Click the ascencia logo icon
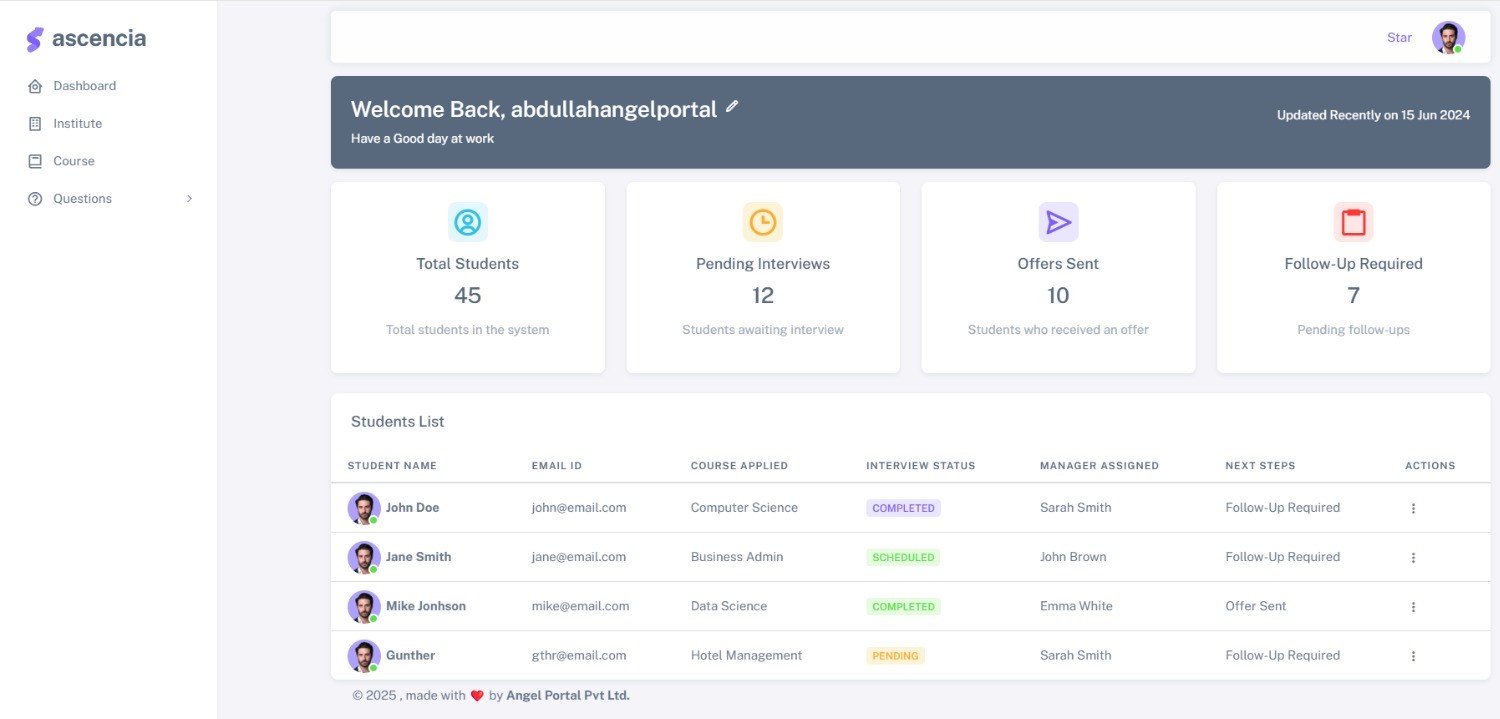Image resolution: width=1500 pixels, height=719 pixels. 35,39
